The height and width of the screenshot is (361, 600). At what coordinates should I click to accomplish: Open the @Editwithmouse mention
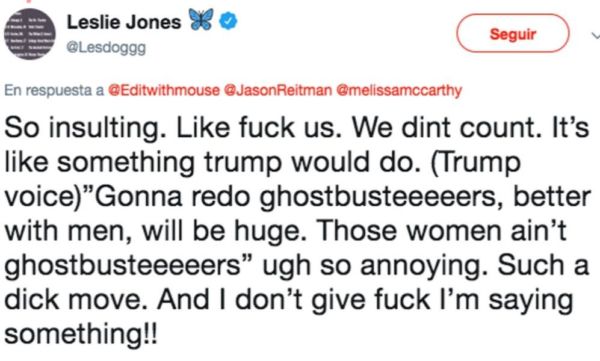pyautogui.click(x=164, y=90)
